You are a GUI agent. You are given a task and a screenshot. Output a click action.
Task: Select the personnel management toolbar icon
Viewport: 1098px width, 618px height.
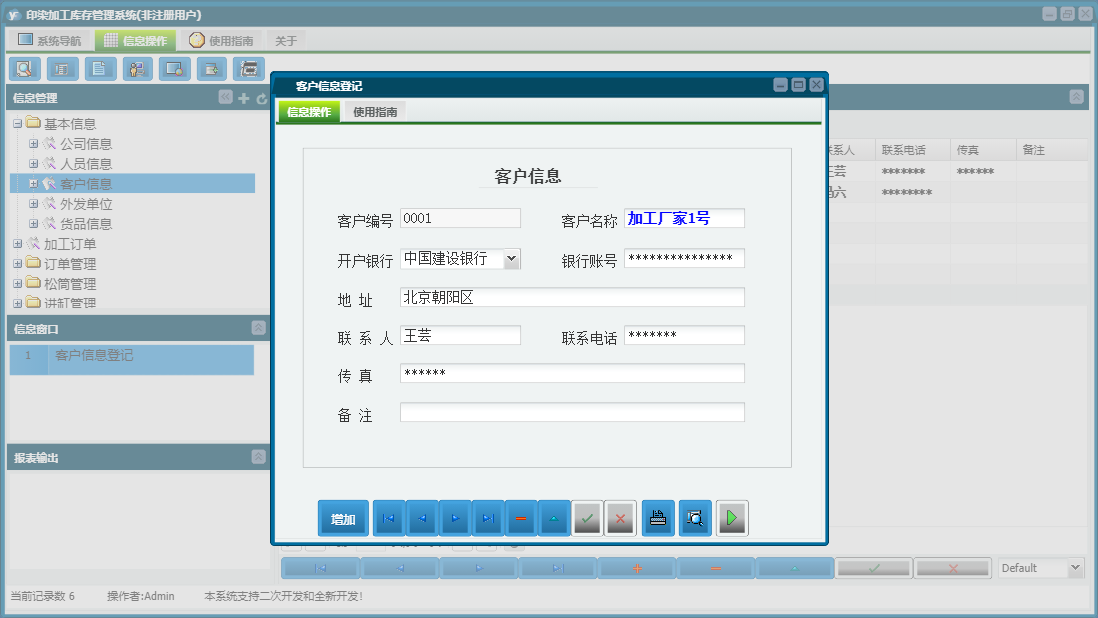137,69
